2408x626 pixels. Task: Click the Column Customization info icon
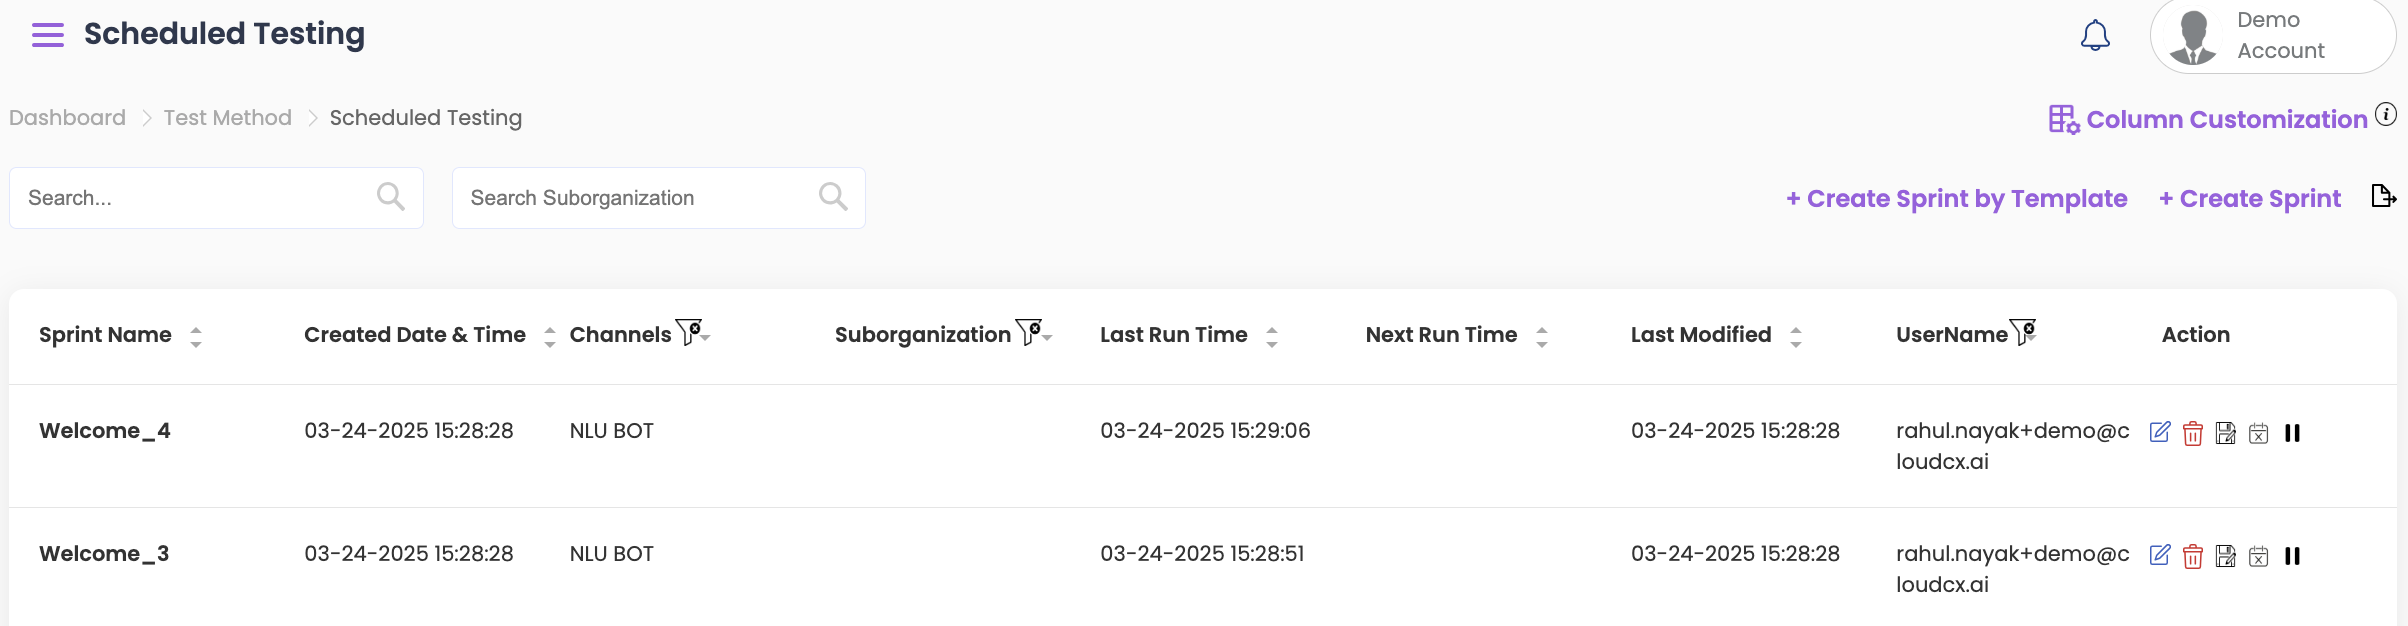pos(2386,114)
